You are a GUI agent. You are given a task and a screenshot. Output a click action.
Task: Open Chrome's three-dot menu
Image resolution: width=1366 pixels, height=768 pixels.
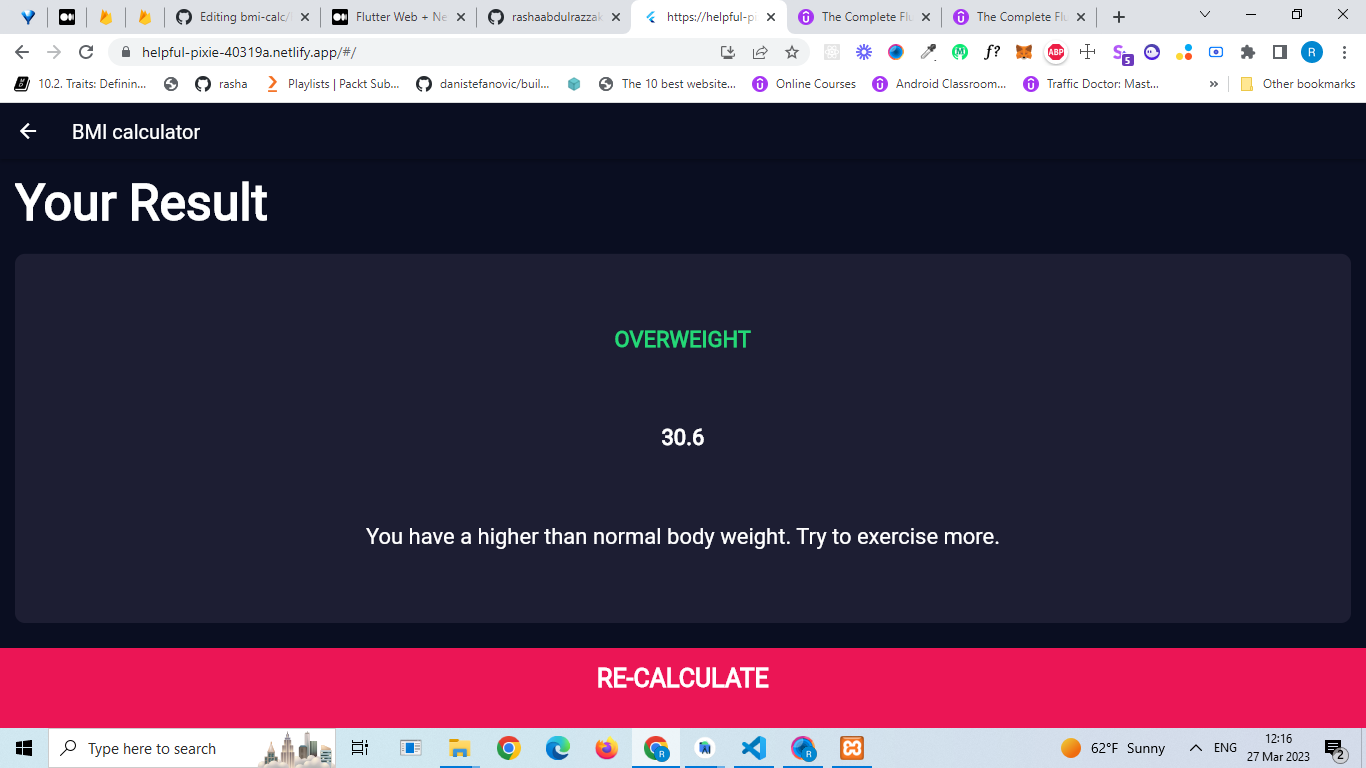tap(1343, 52)
